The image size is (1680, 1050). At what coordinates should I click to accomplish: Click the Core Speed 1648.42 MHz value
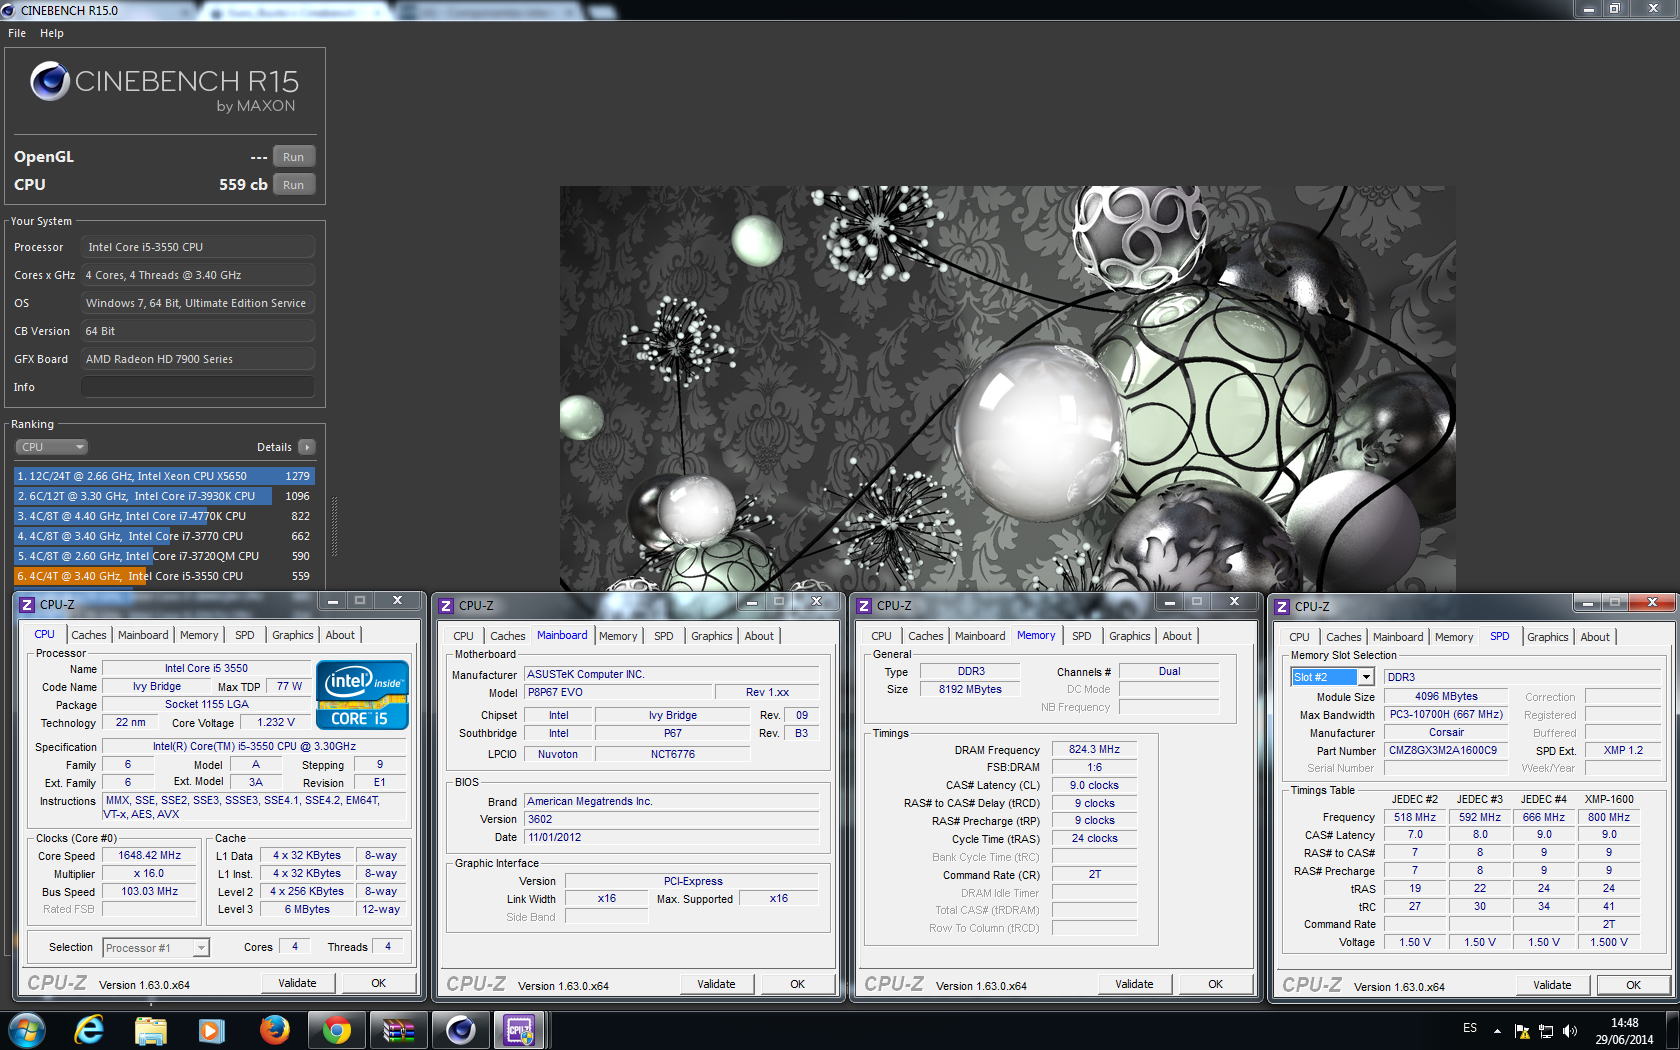tap(149, 856)
